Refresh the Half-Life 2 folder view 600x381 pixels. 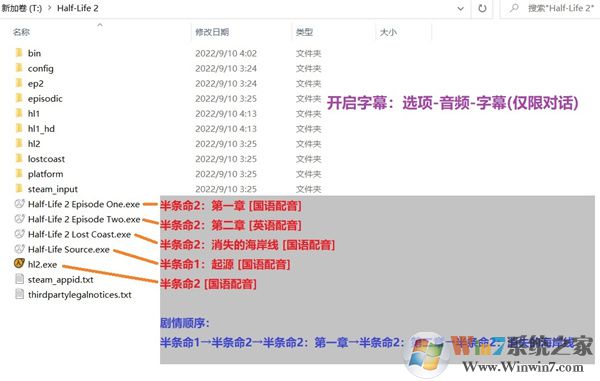482,8
